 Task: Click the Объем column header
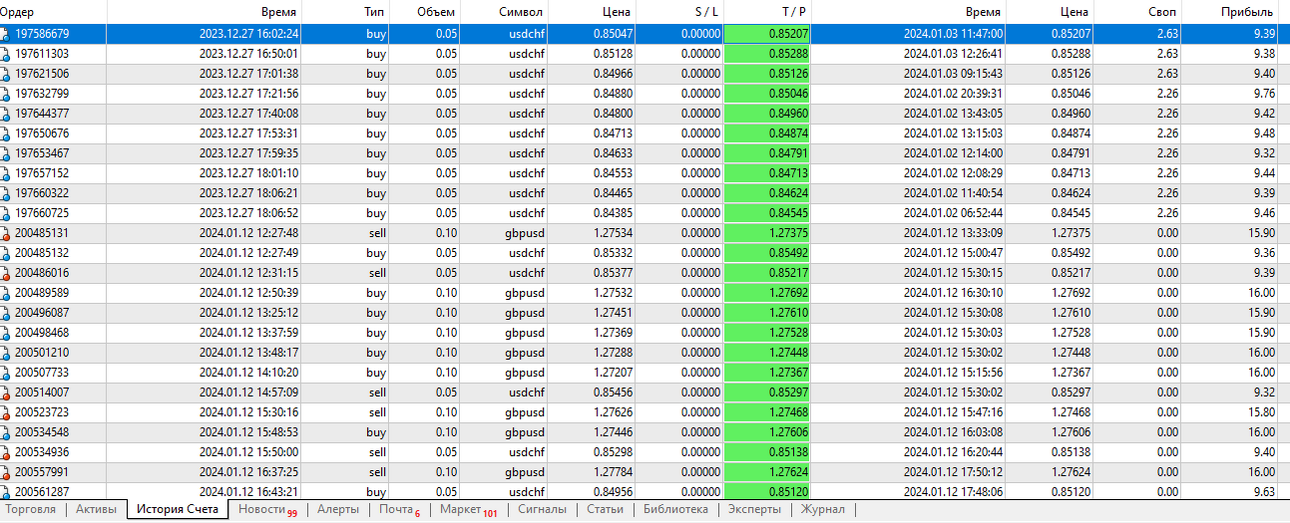(436, 12)
